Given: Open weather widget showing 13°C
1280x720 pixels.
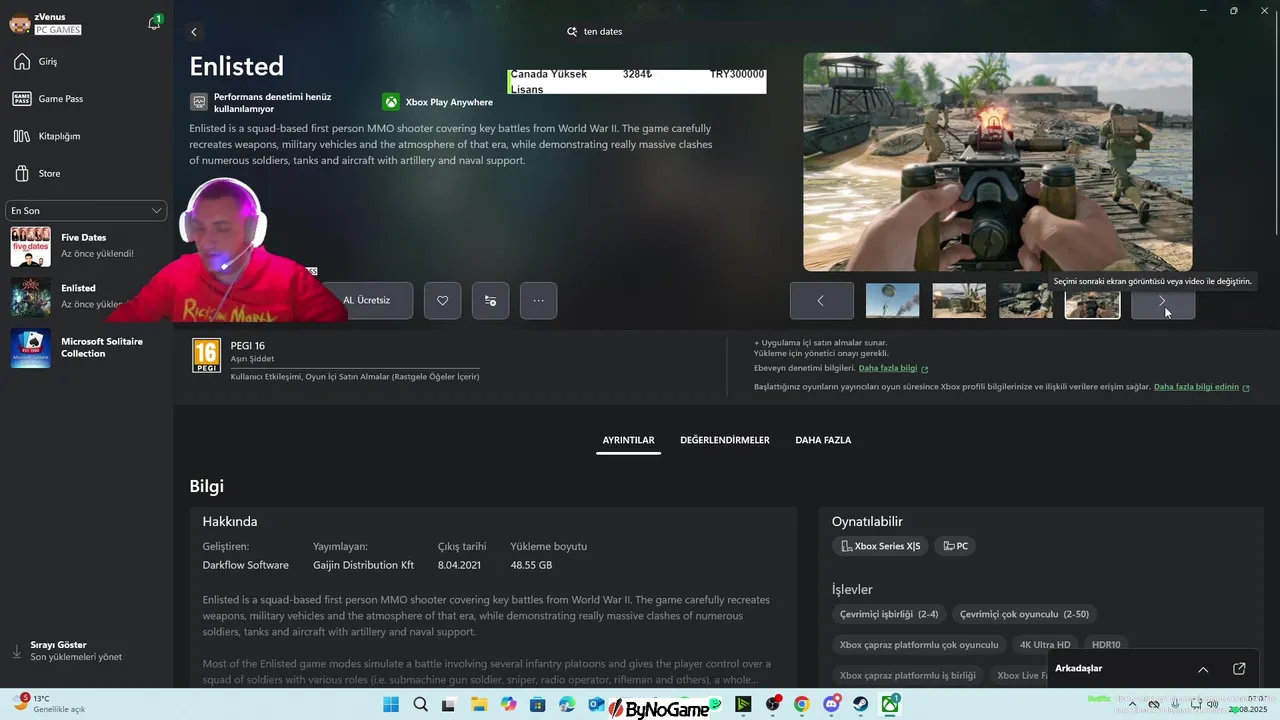Looking at the screenshot, I should point(48,704).
